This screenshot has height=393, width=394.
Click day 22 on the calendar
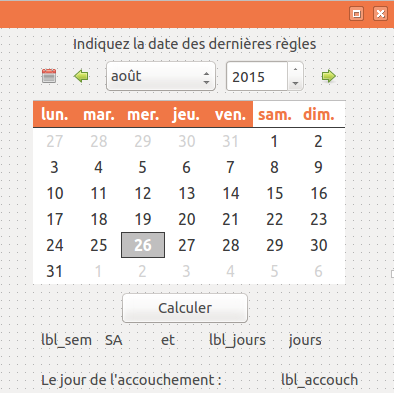pyautogui.click(x=274, y=219)
